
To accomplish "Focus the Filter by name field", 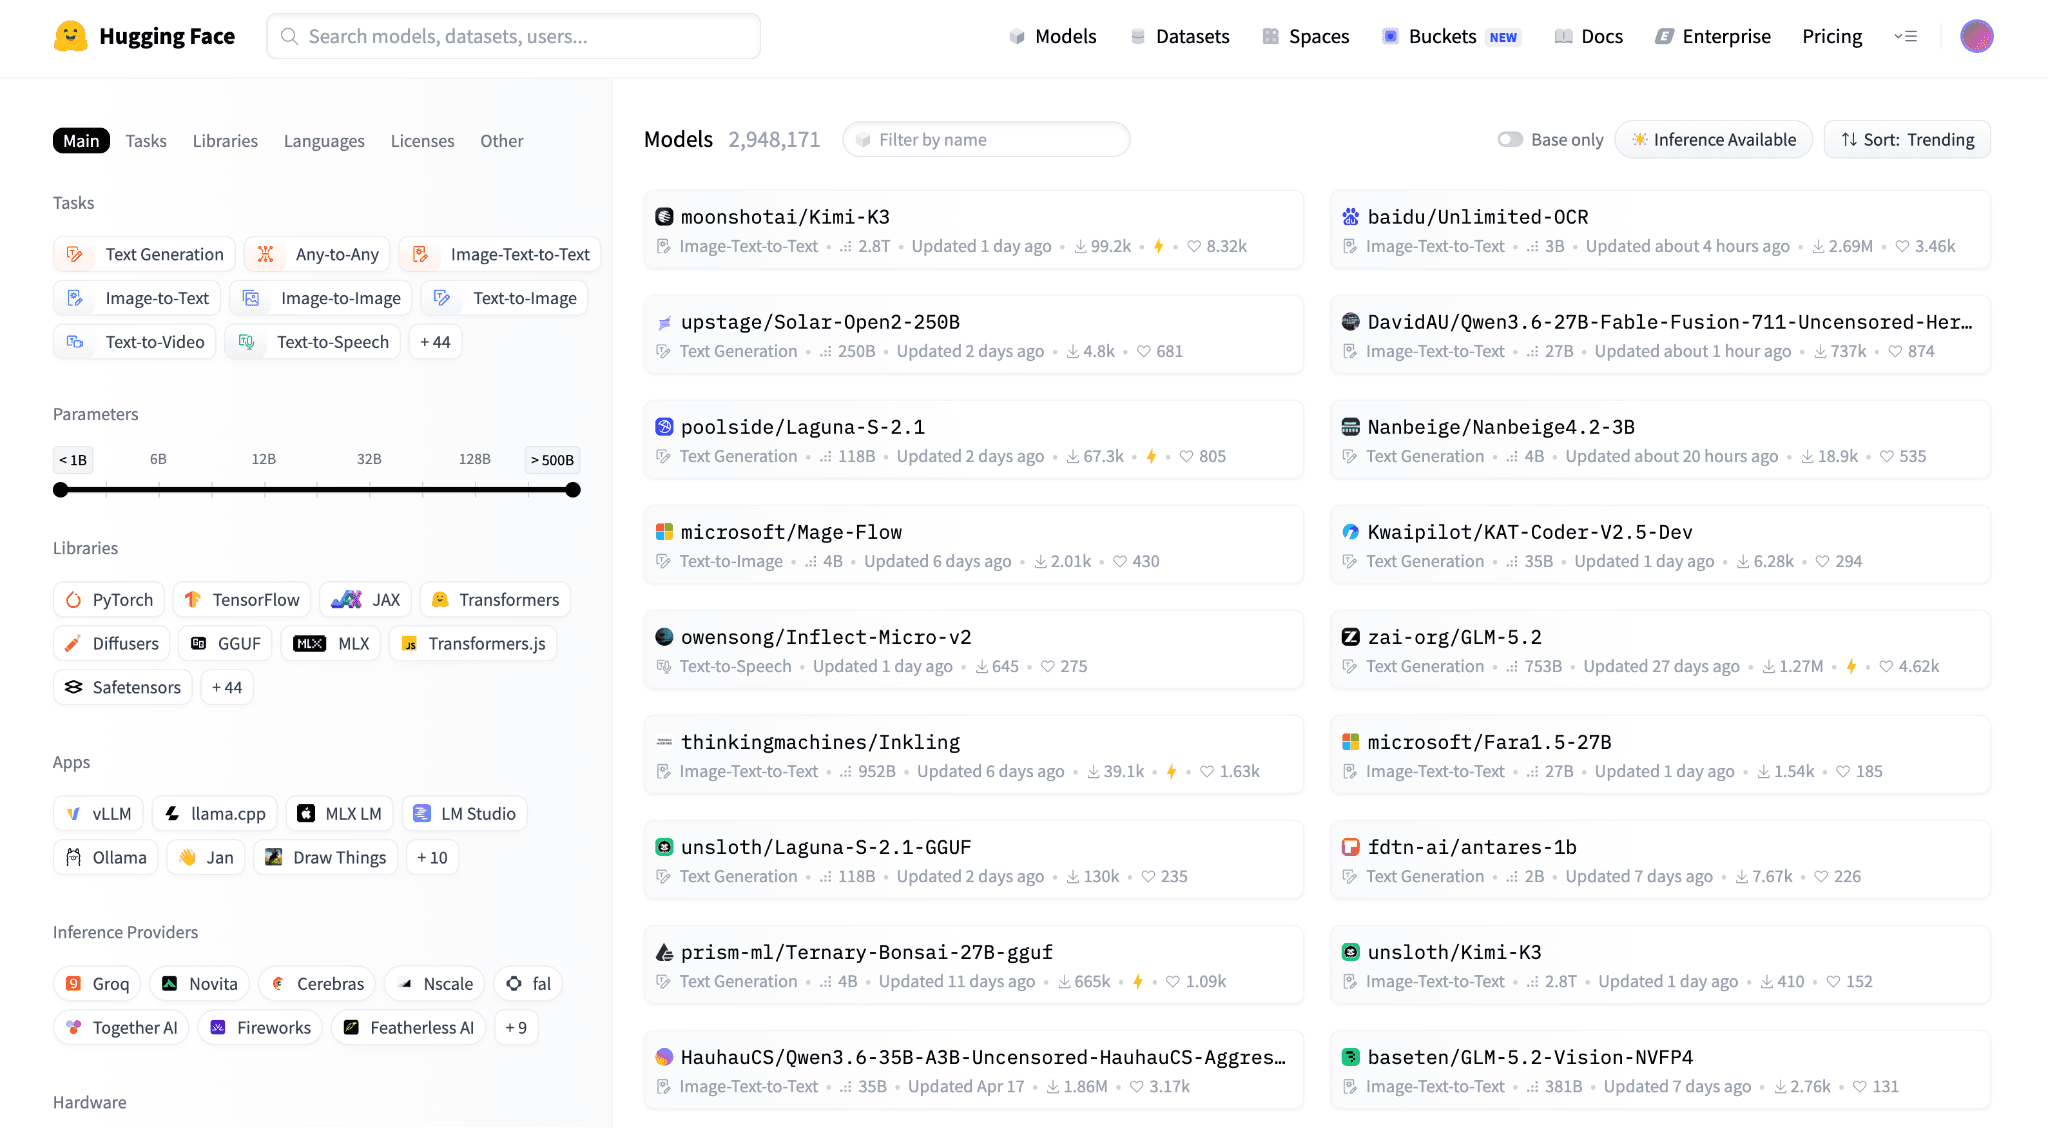I will 986,140.
